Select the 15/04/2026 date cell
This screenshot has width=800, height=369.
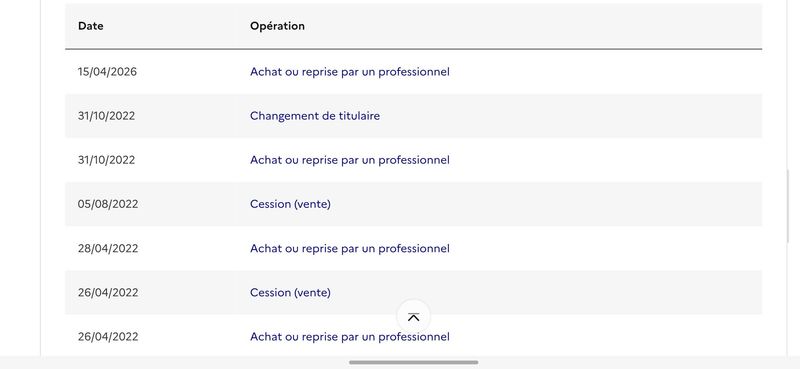pyautogui.click(x=107, y=72)
